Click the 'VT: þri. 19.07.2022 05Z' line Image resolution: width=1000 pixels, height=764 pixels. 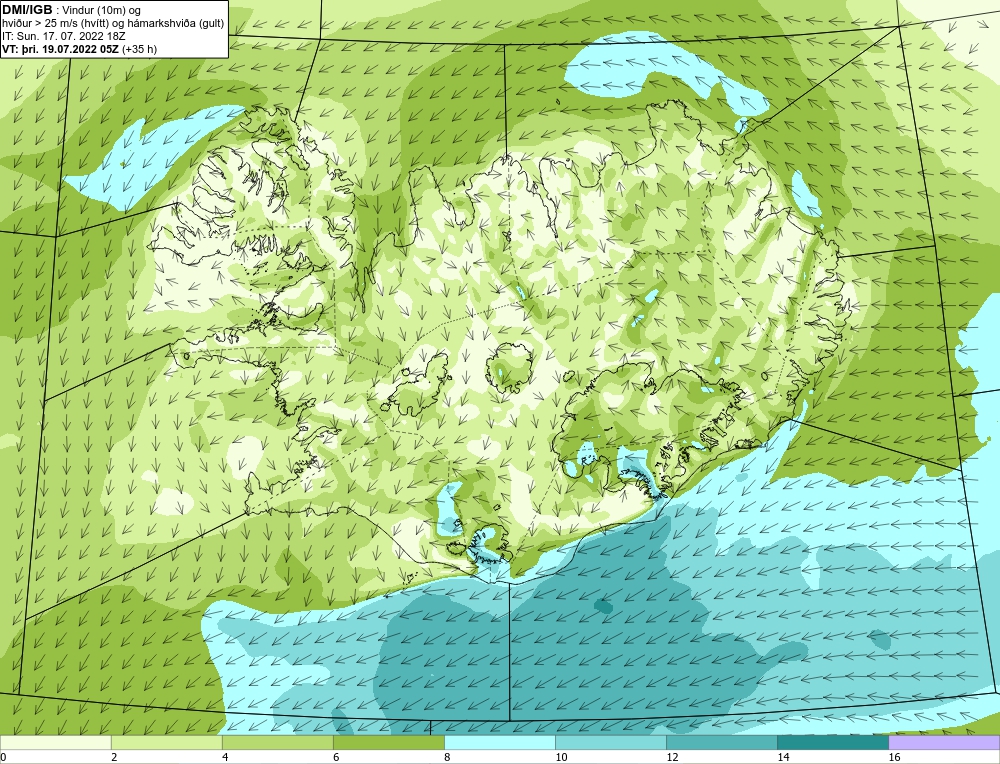point(80,48)
